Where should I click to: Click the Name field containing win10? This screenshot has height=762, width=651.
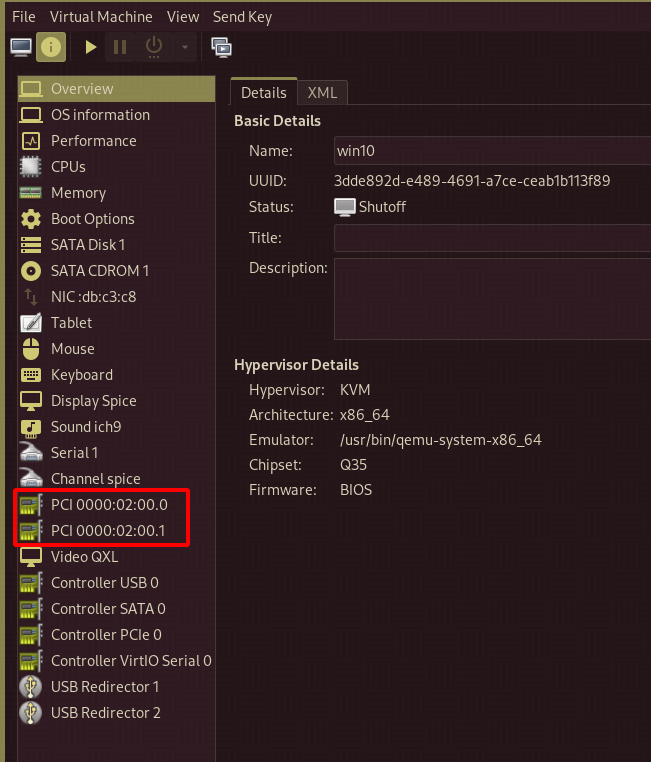tap(492, 151)
